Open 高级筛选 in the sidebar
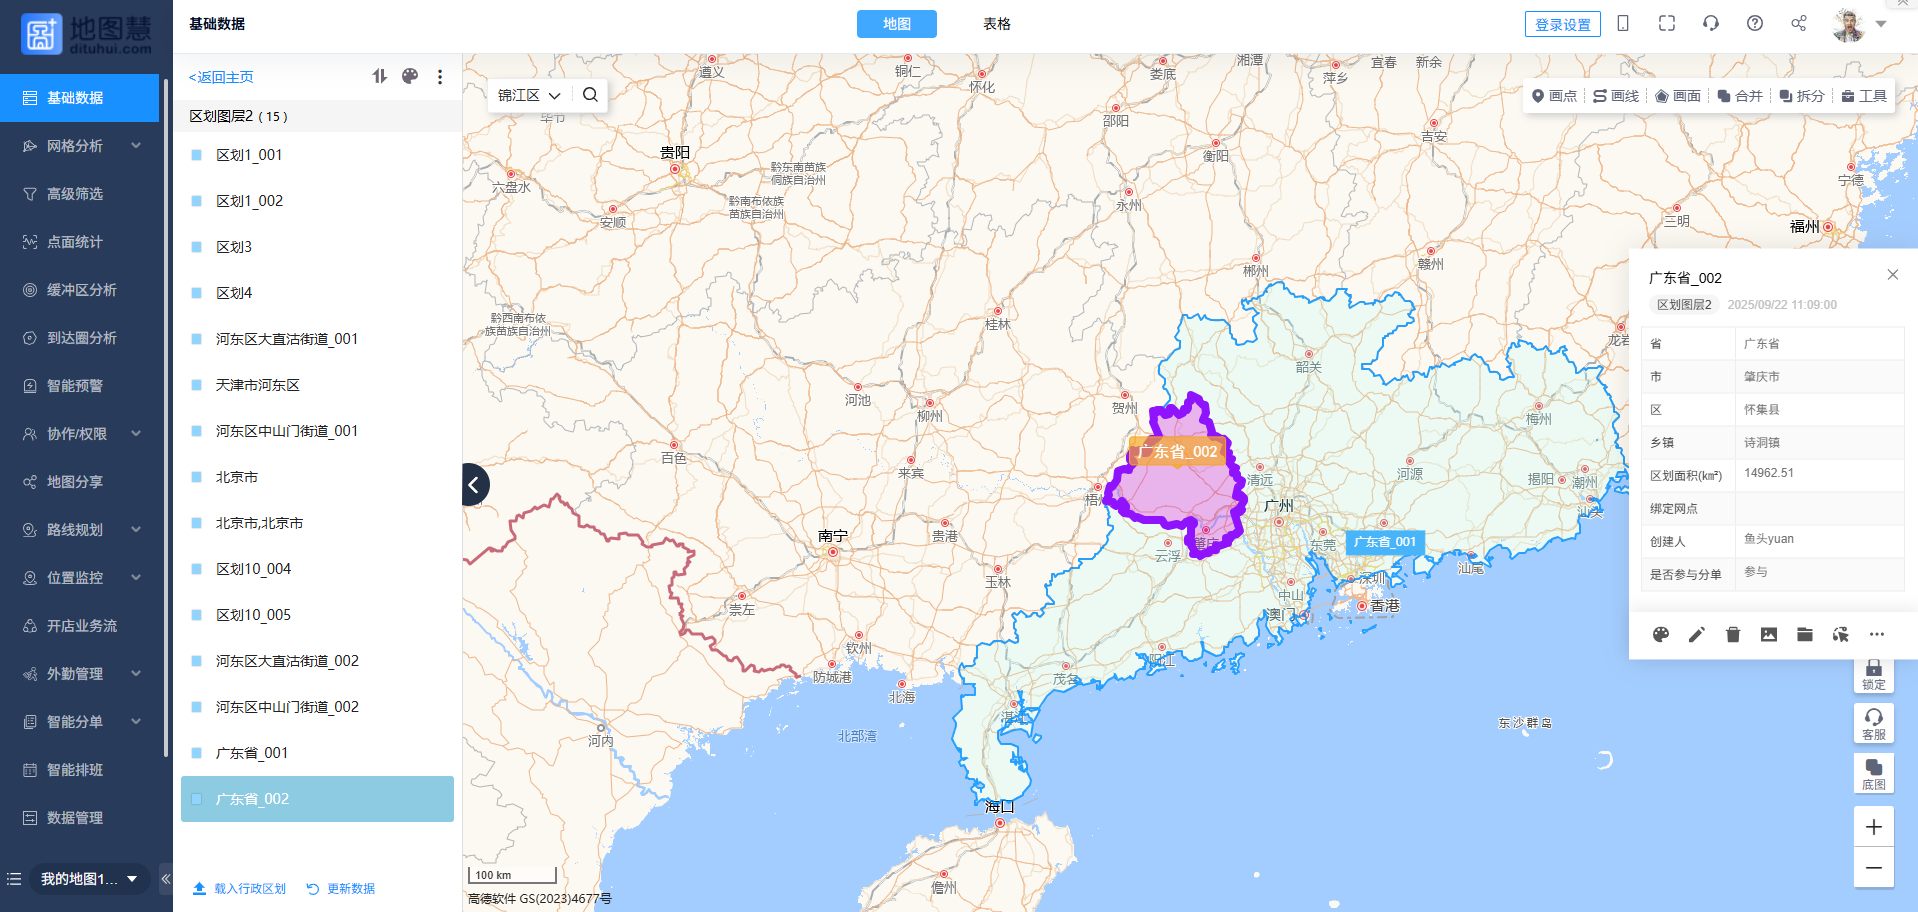This screenshot has width=1918, height=912. tap(75, 194)
